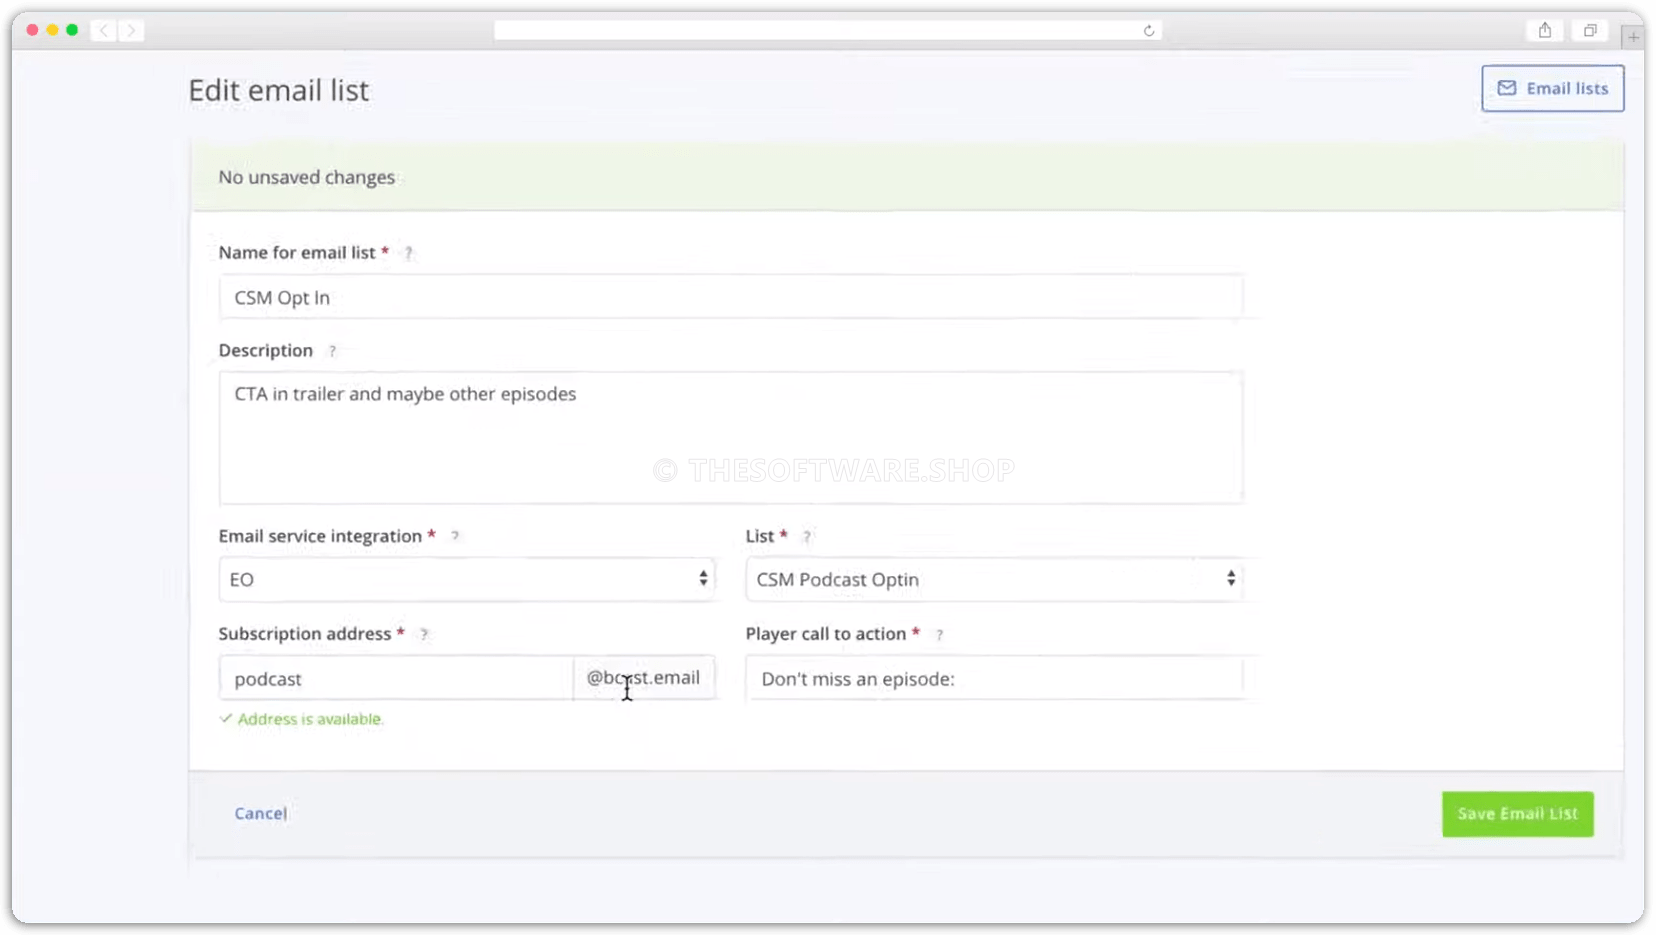Cancel editing the email list
The height and width of the screenshot is (935, 1656).
click(x=259, y=813)
